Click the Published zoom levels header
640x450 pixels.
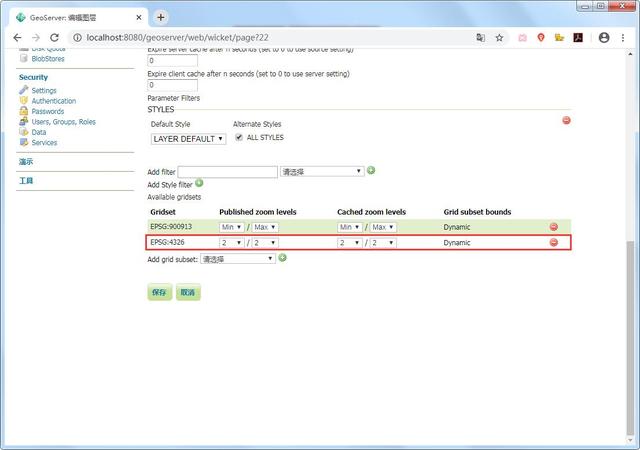[x=258, y=212]
